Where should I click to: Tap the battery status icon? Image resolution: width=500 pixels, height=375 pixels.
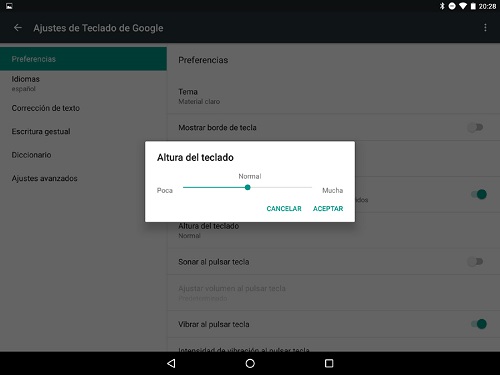pyautogui.click(x=473, y=6)
